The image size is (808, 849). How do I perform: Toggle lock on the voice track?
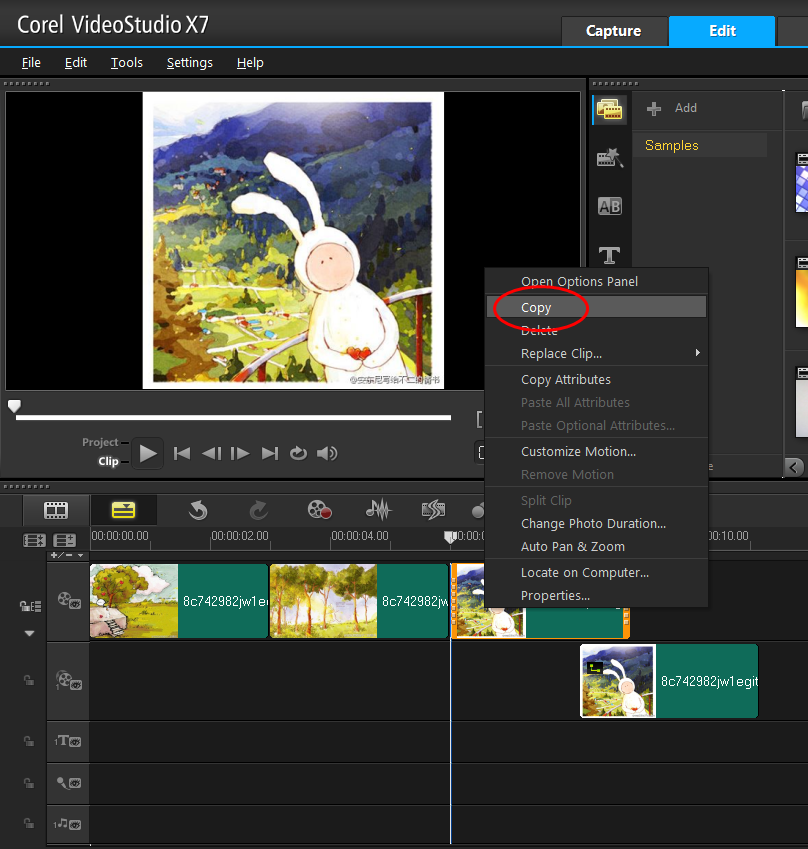click(29, 783)
